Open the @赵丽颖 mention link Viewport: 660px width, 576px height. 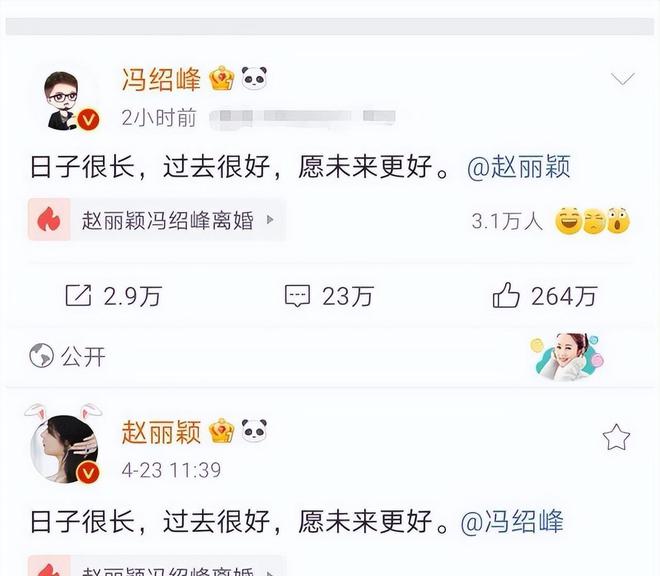tap(519, 167)
